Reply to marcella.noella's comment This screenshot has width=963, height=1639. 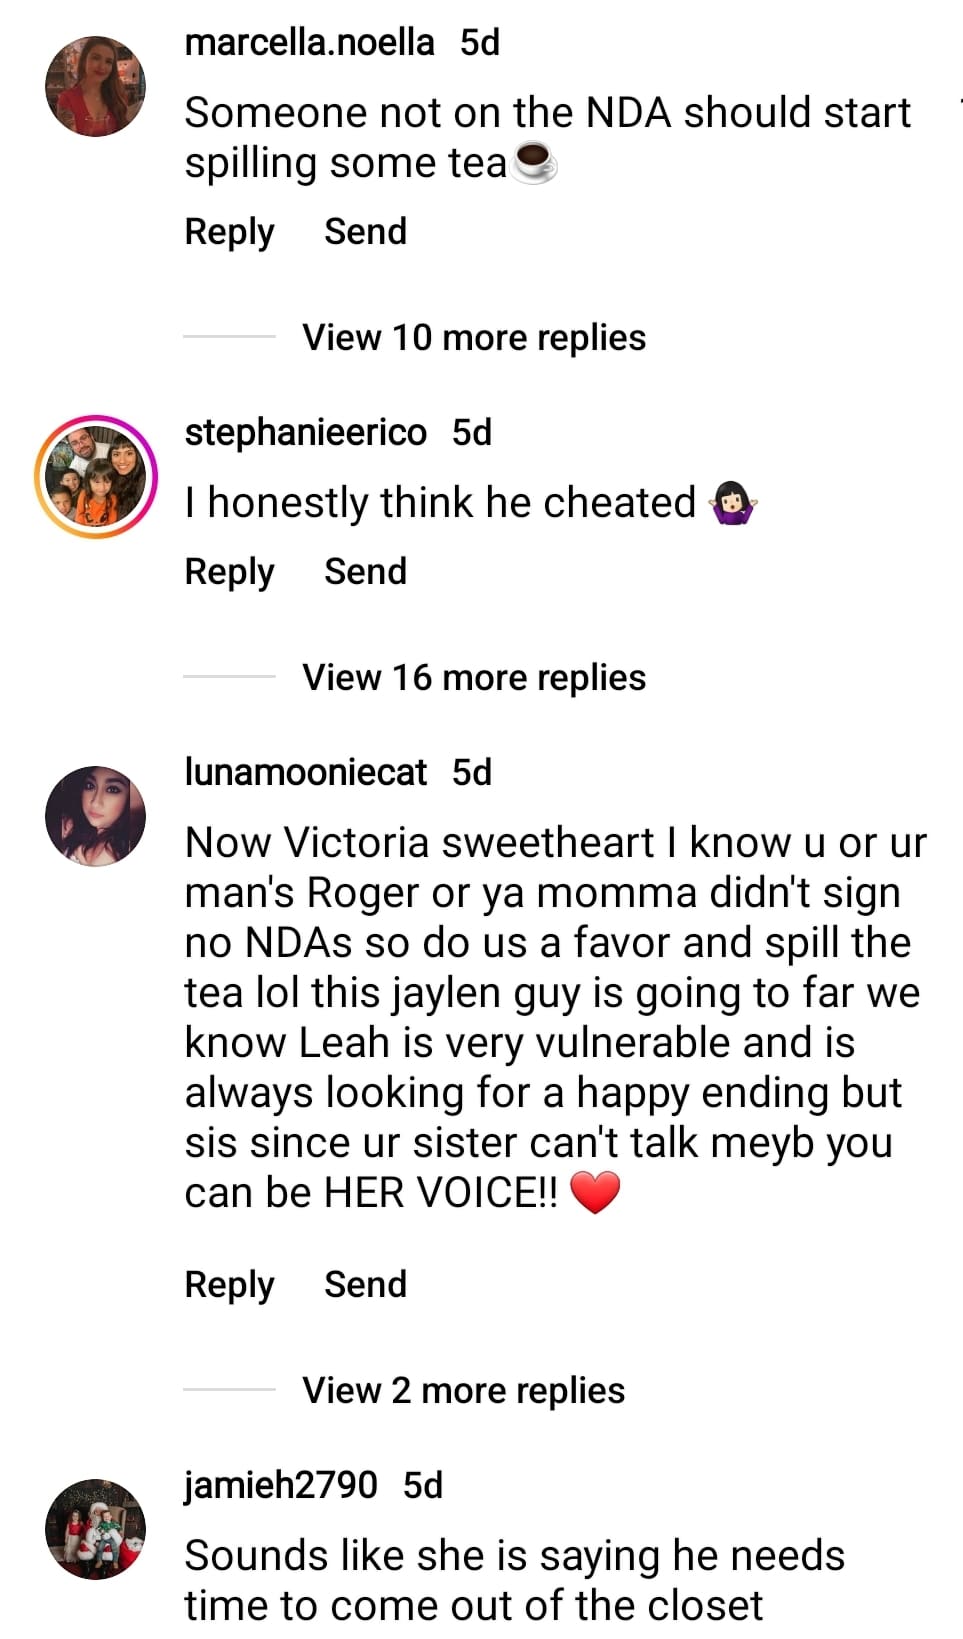click(229, 232)
